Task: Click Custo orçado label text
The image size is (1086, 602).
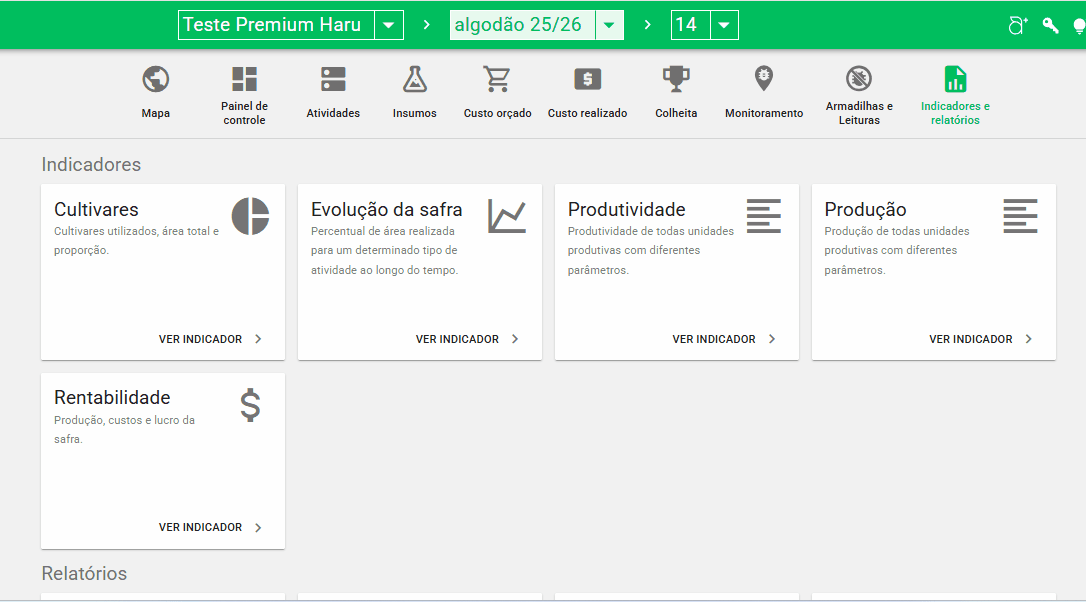Action: click(x=497, y=113)
